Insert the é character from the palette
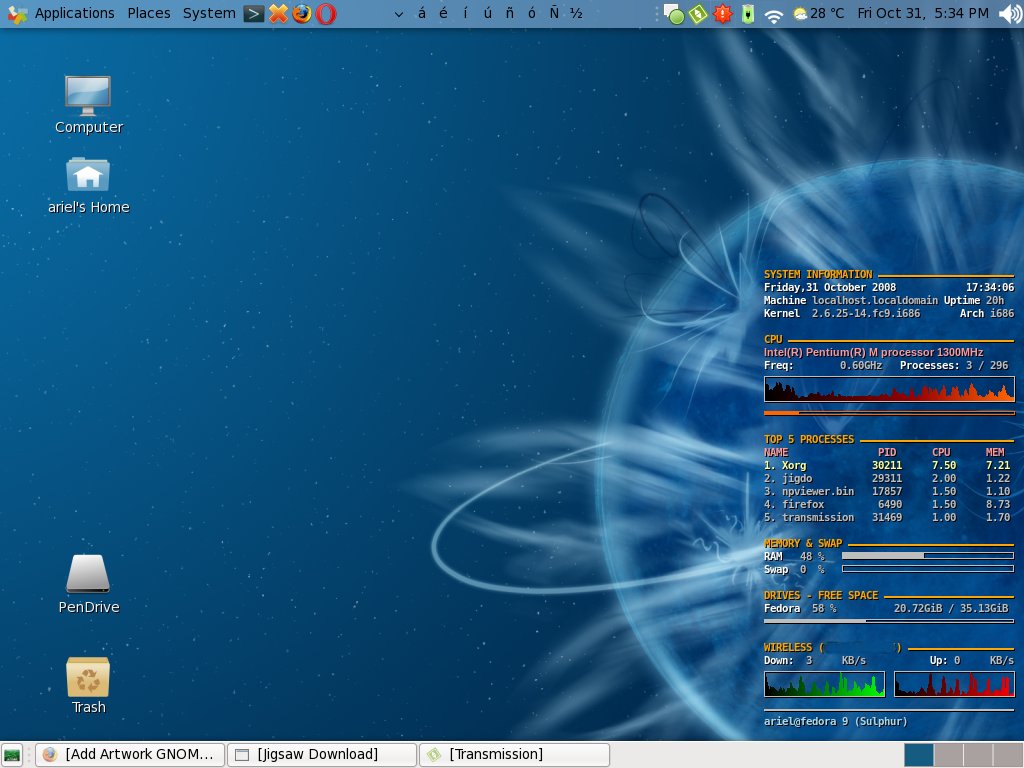Viewport: 1024px width, 768px height. [443, 13]
